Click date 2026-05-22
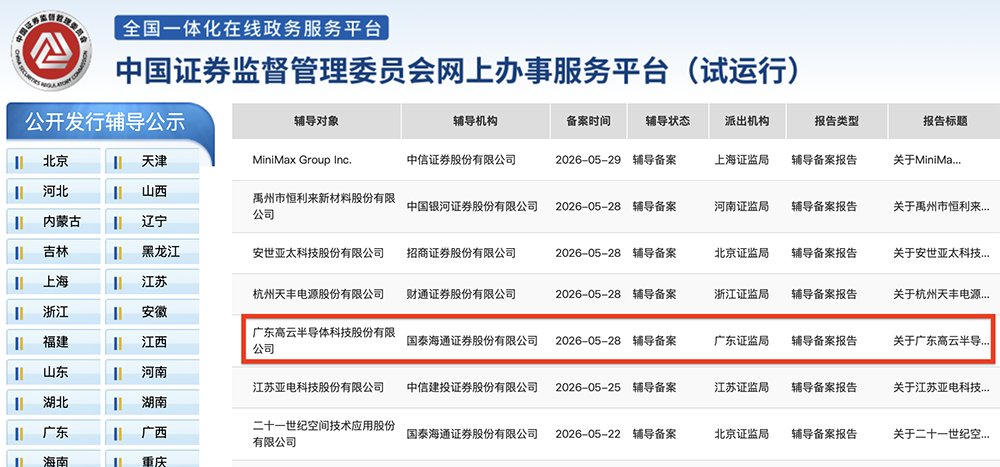The image size is (1000, 467). click(x=588, y=434)
